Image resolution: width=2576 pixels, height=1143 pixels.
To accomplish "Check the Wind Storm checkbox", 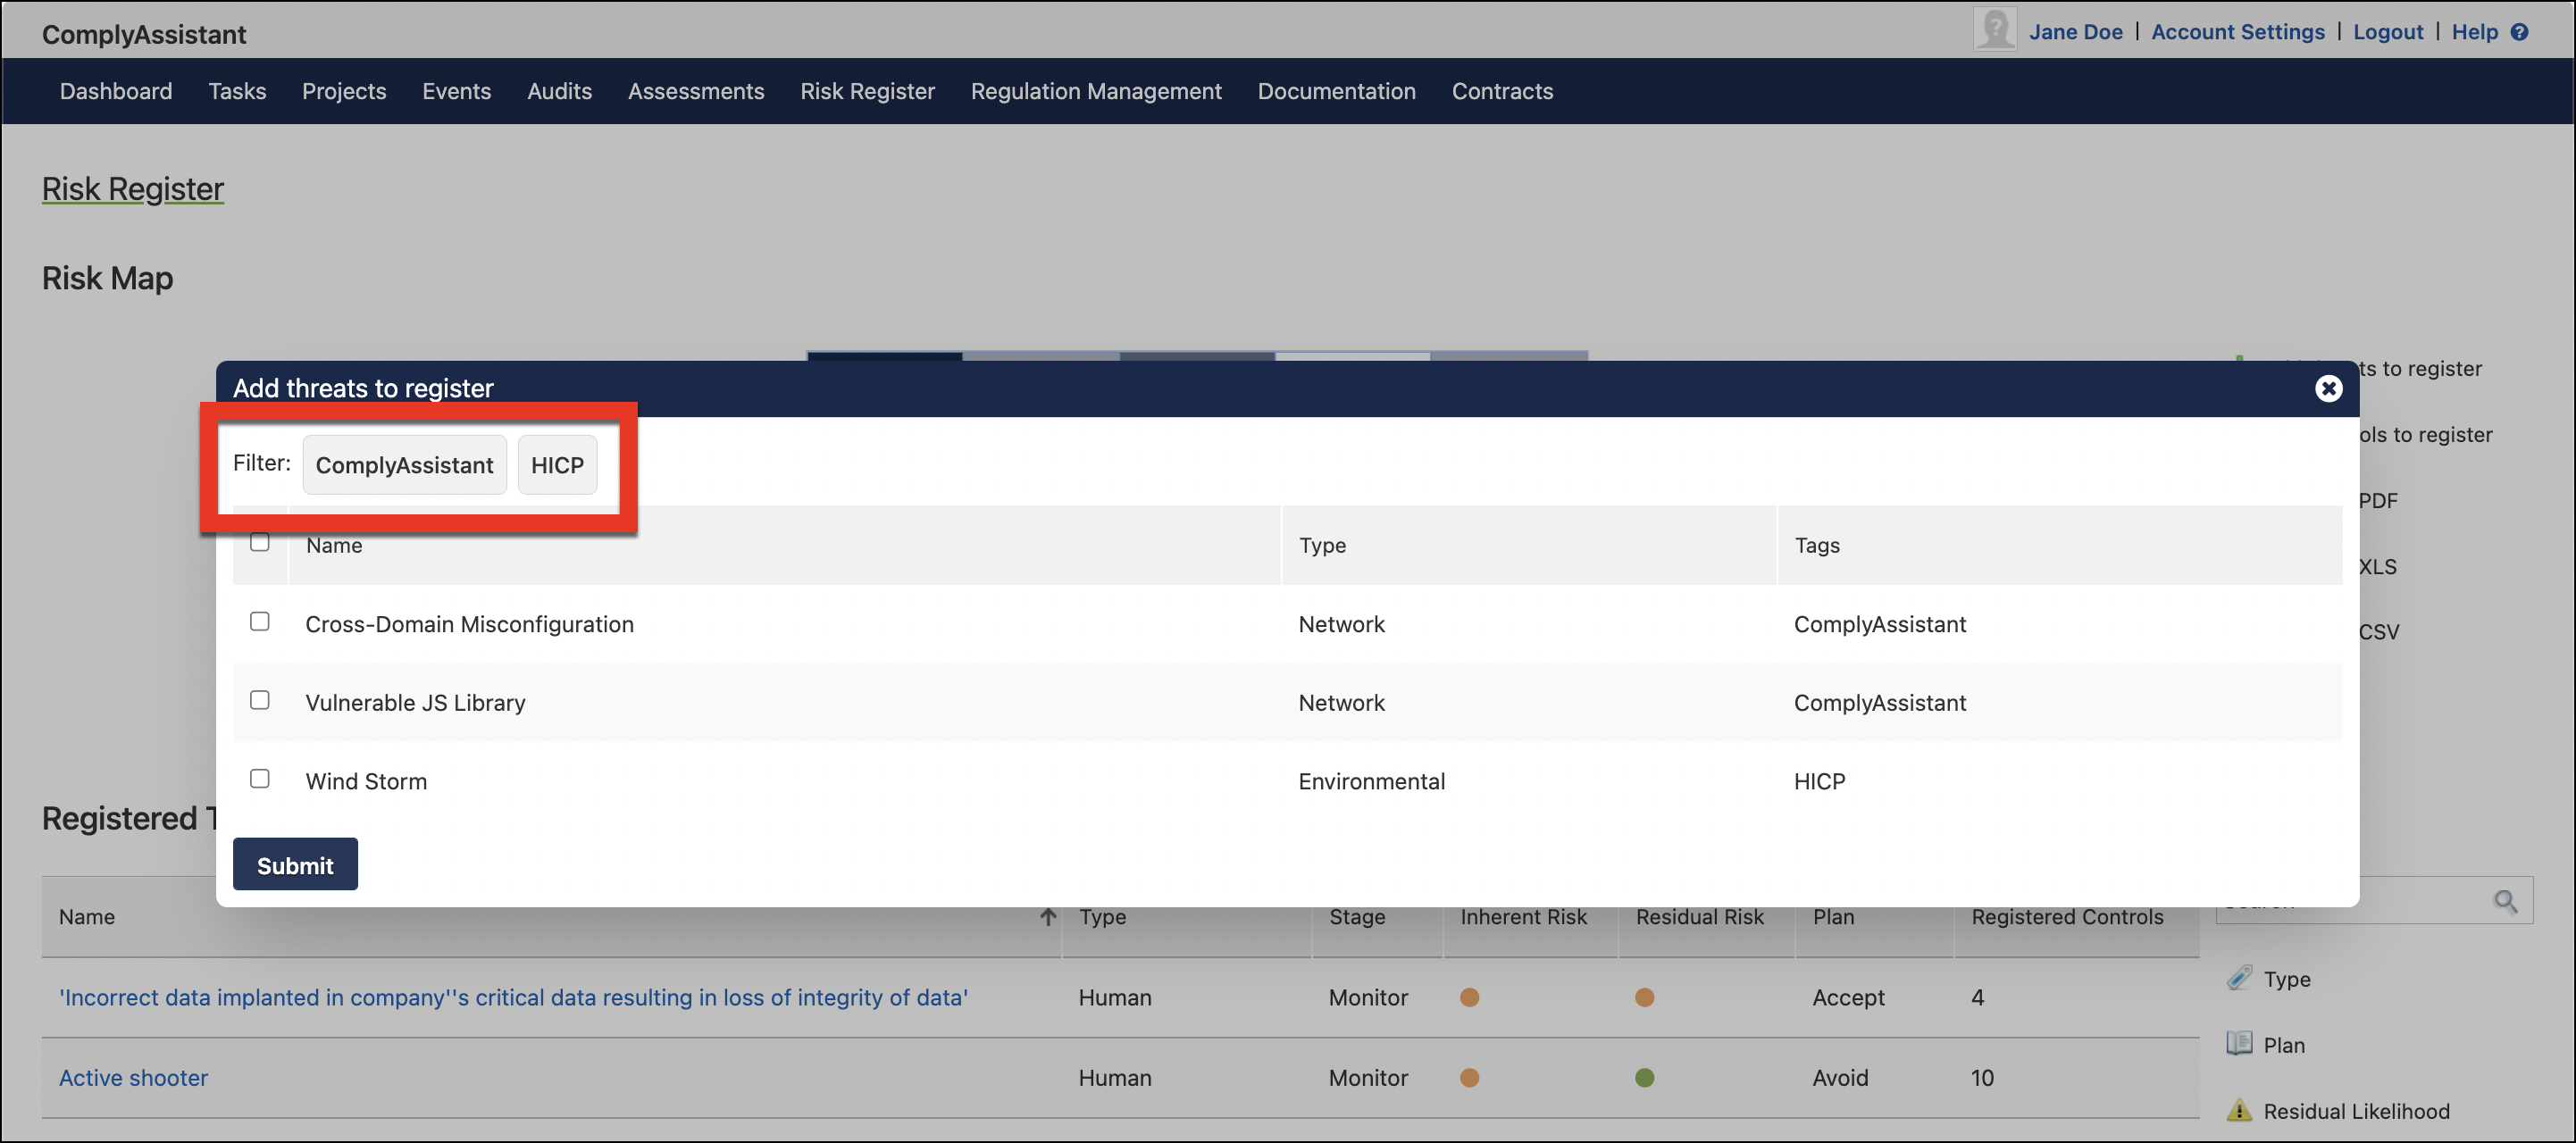I will point(260,778).
